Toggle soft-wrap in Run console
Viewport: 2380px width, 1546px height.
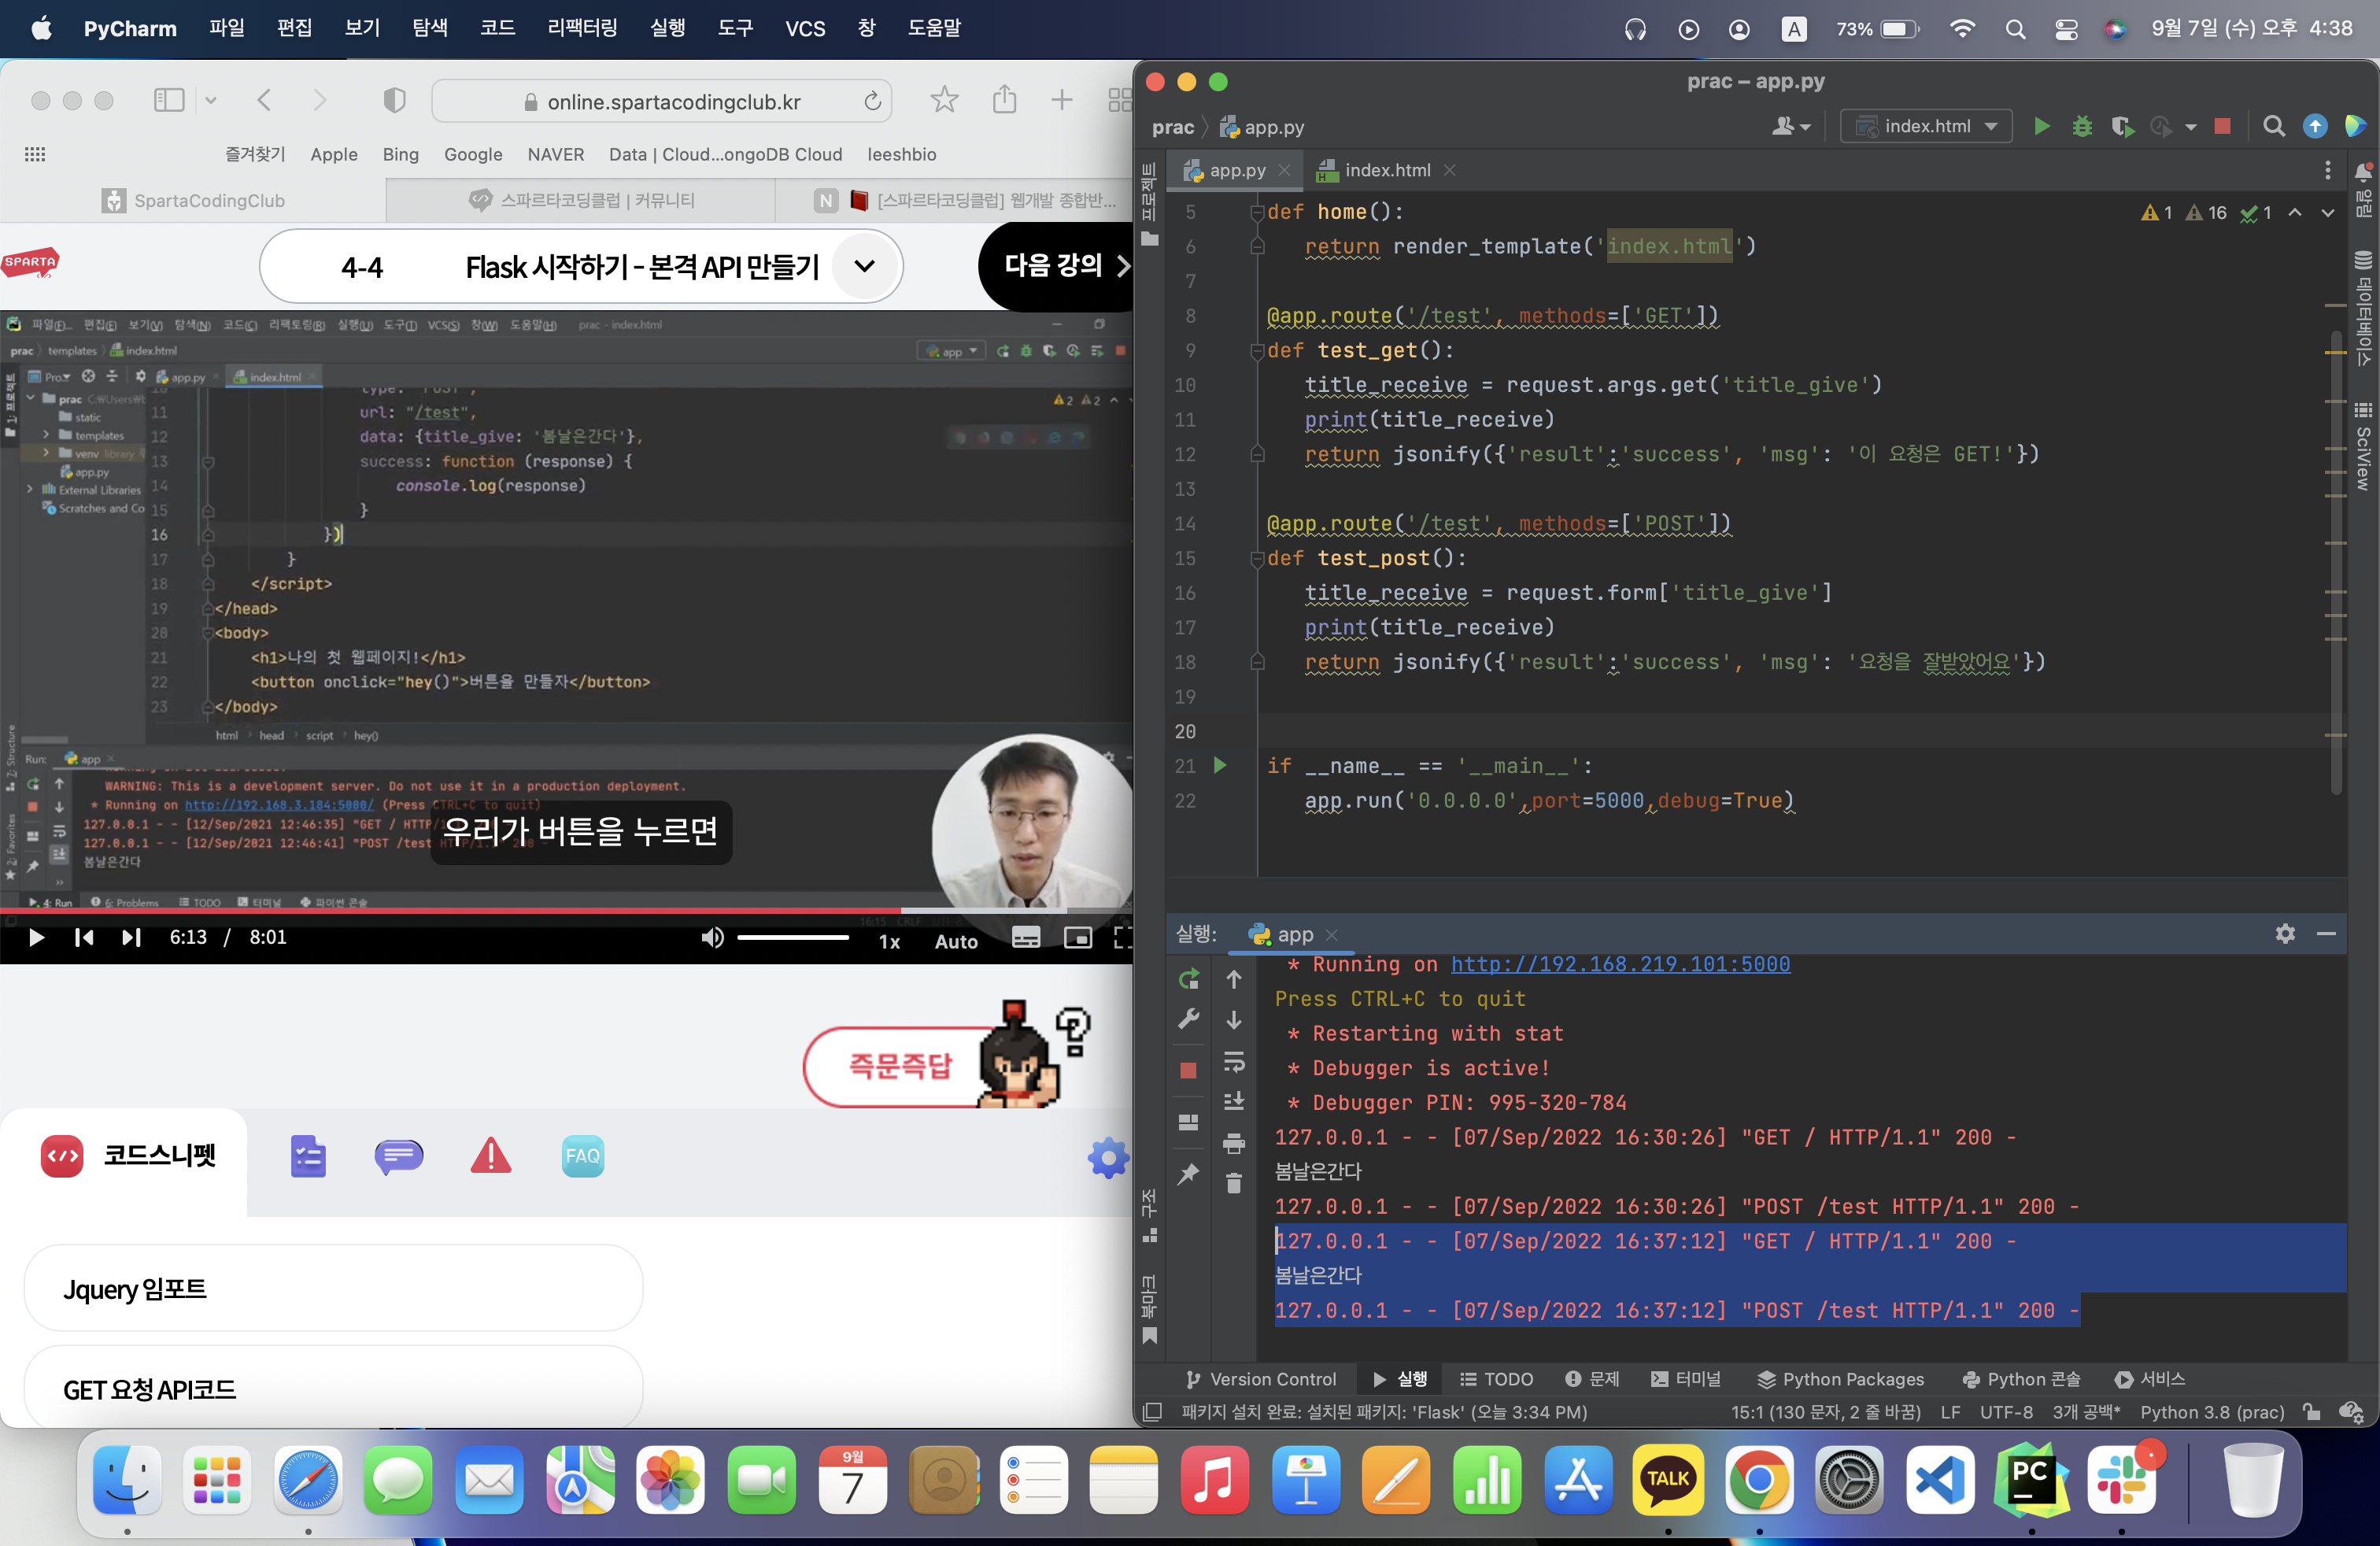[x=1234, y=1060]
